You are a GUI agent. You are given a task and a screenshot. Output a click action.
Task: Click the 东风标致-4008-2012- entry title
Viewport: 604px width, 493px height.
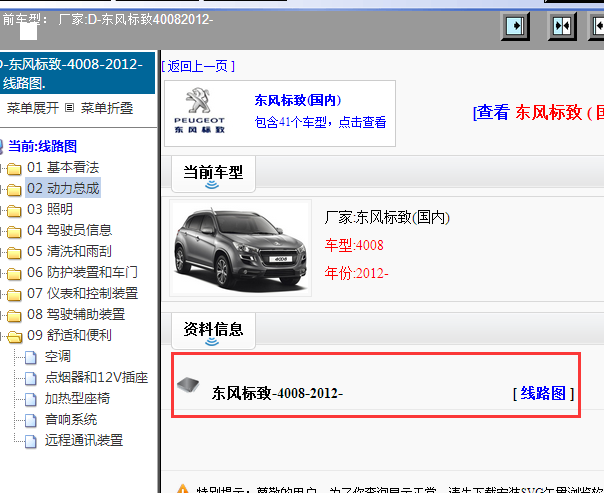[277, 393]
